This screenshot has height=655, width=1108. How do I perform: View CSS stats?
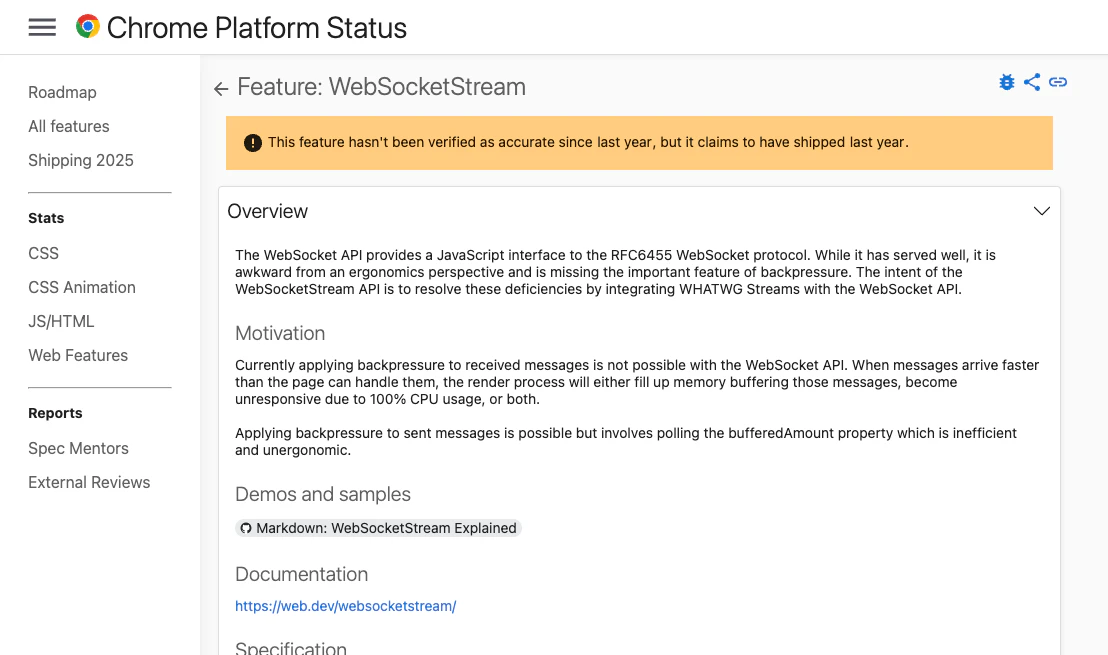point(43,253)
